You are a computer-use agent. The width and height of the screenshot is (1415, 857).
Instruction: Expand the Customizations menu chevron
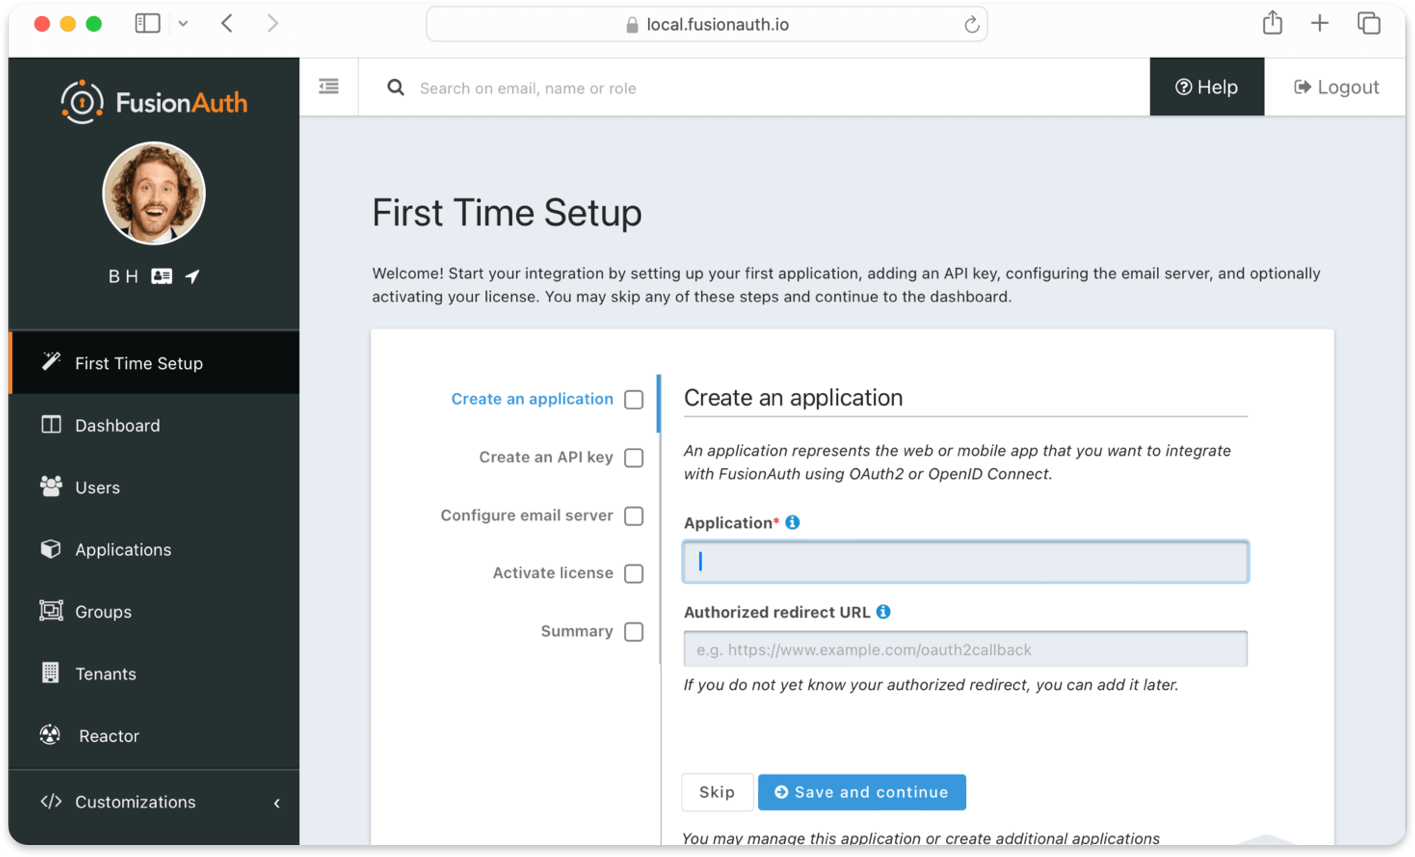(277, 803)
